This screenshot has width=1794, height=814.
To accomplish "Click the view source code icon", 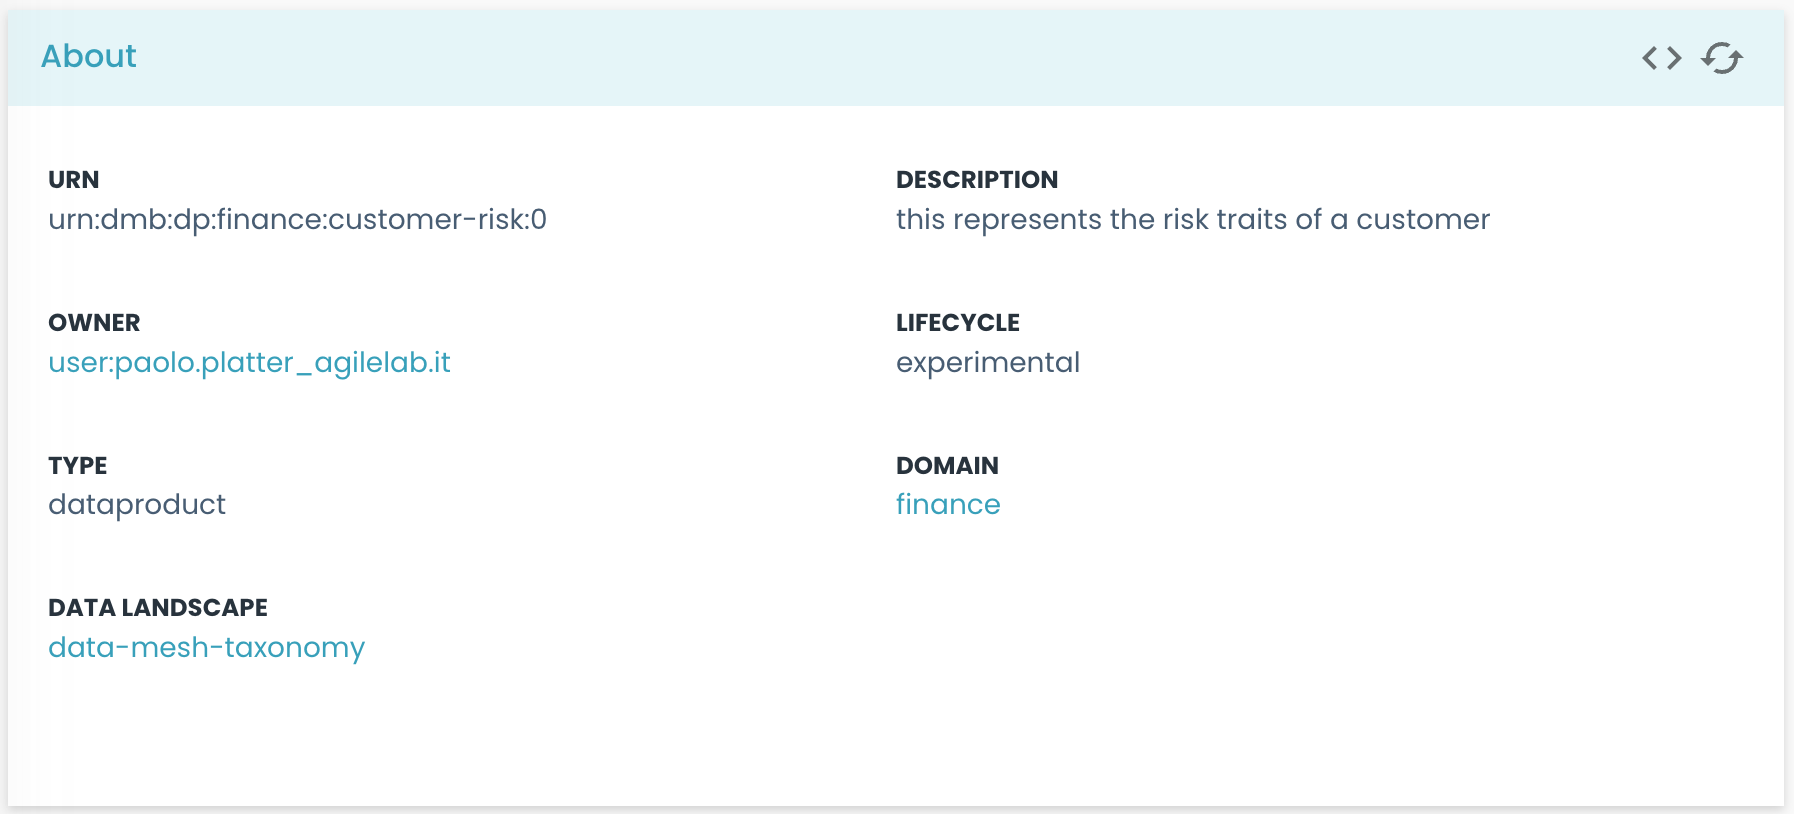I will 1661,58.
